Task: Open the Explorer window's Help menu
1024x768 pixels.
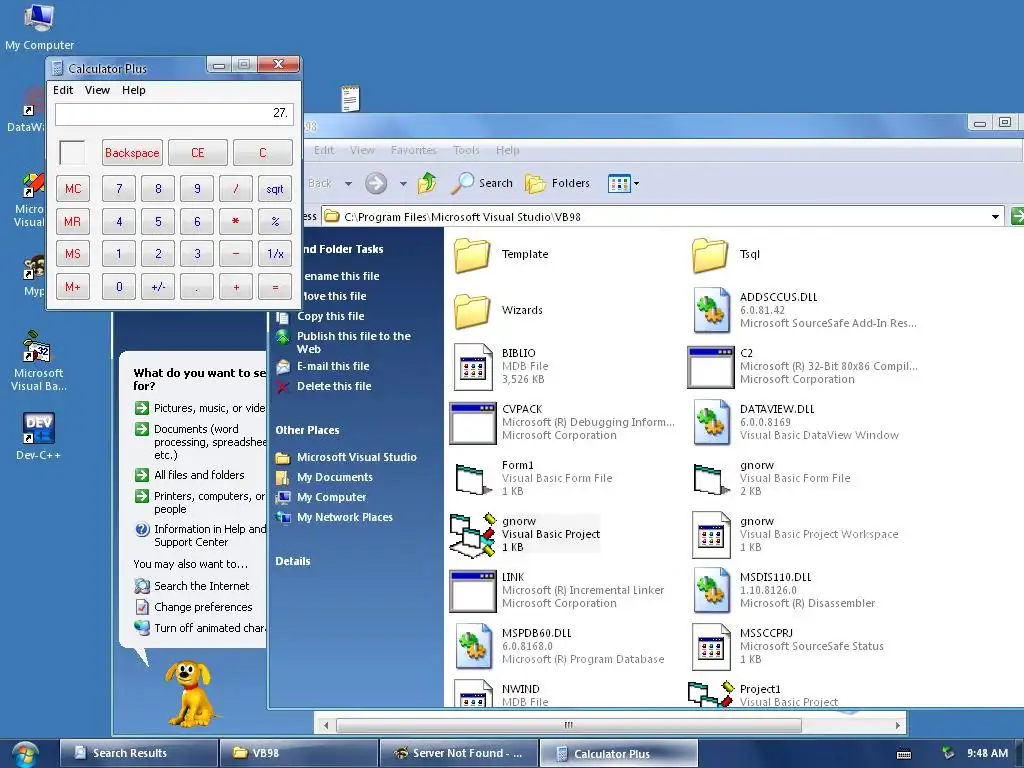Action: (x=507, y=150)
